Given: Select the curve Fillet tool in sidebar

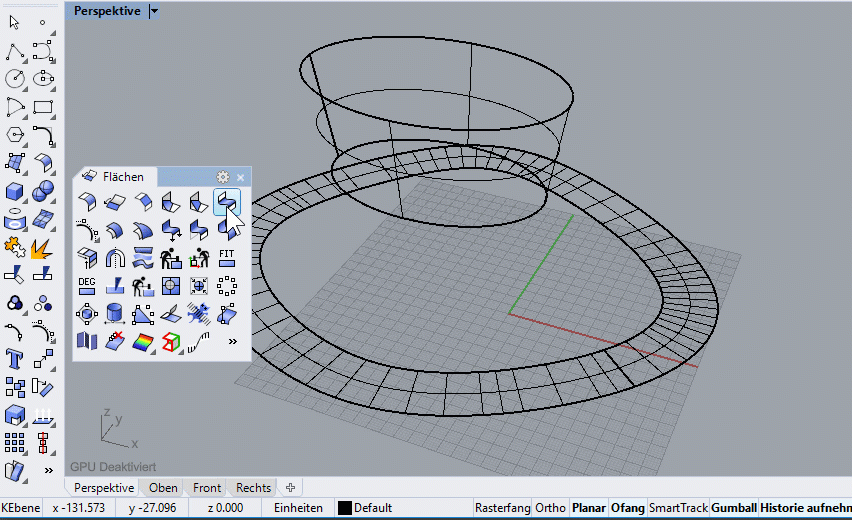Looking at the screenshot, I should click(x=43, y=135).
